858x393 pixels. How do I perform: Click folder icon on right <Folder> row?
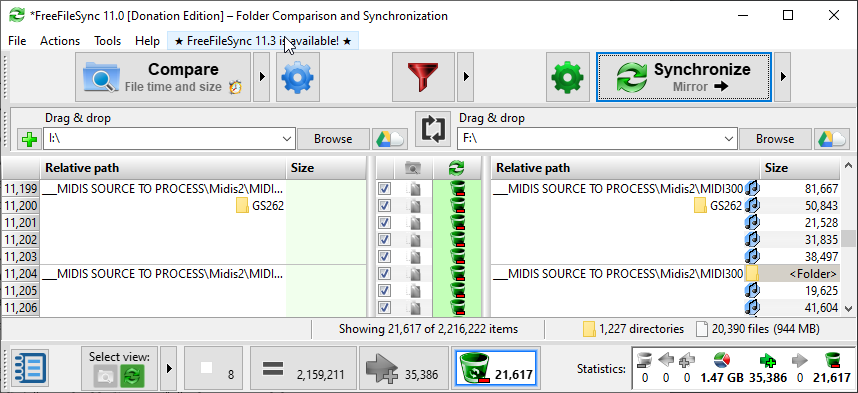click(x=752, y=274)
